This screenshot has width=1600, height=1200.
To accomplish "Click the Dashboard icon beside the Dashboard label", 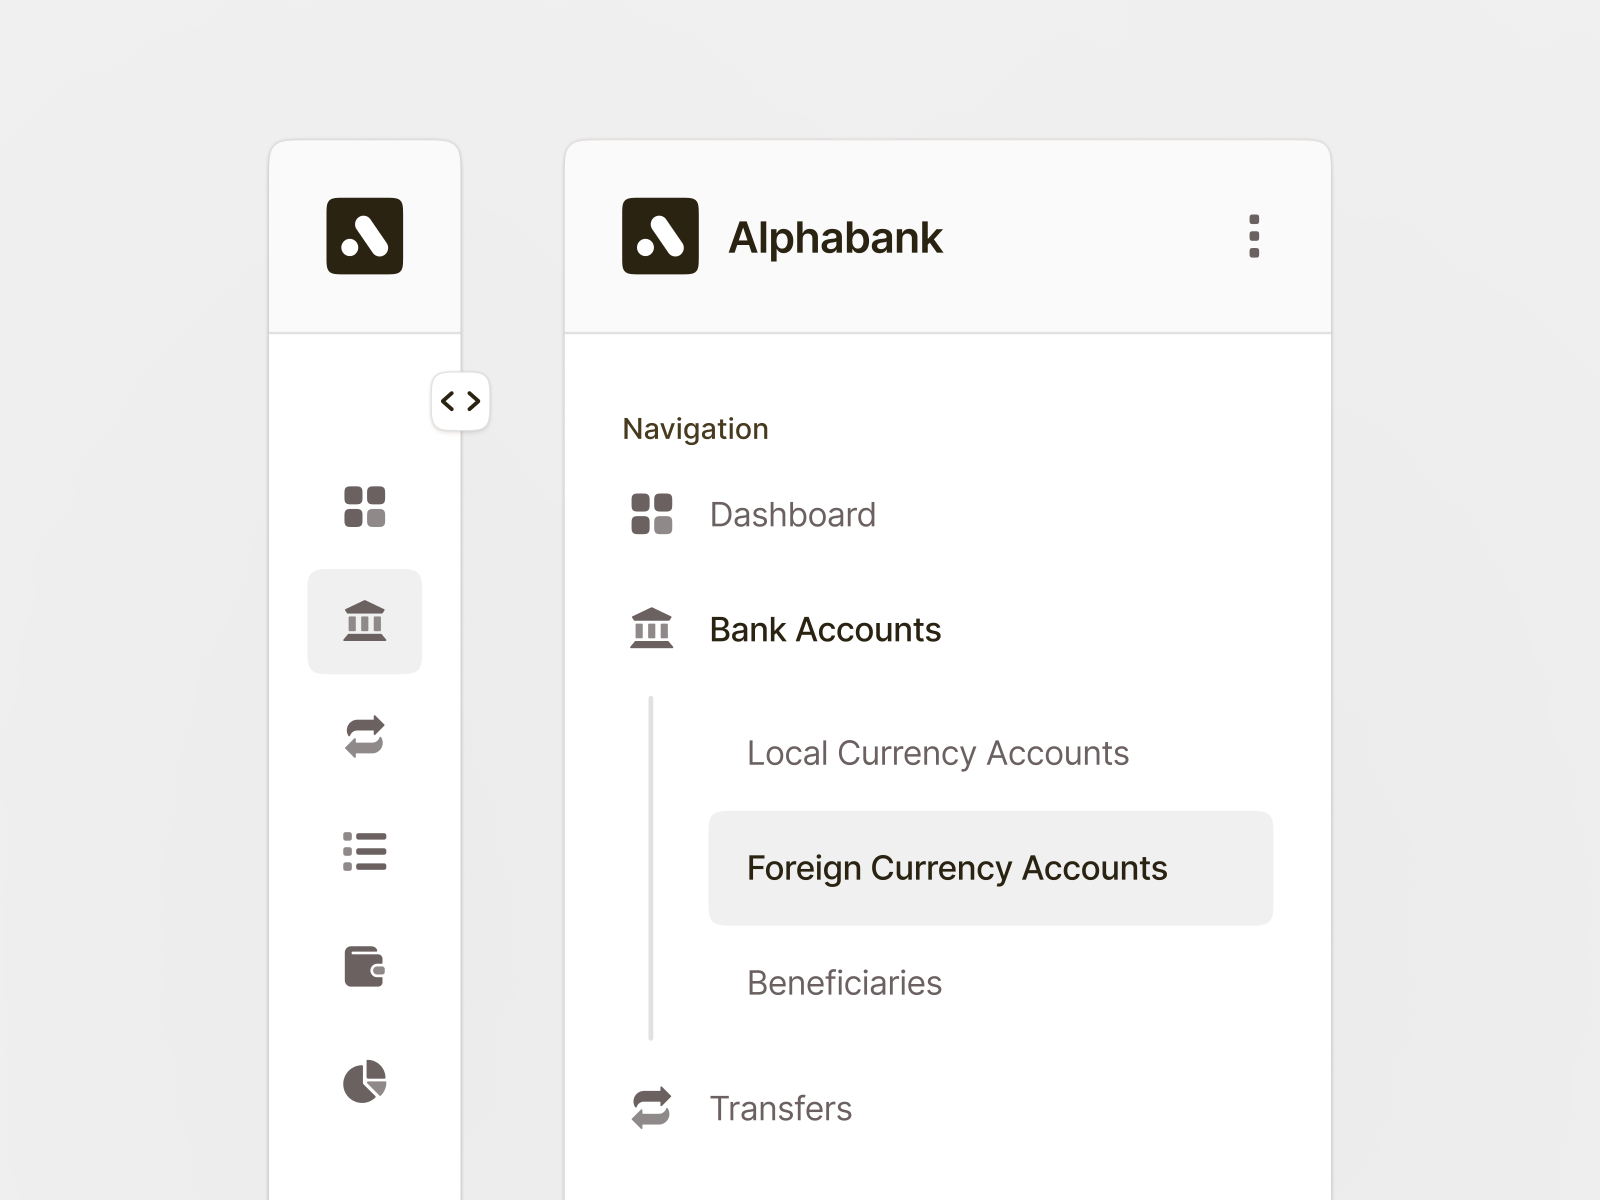I will 651,515.
